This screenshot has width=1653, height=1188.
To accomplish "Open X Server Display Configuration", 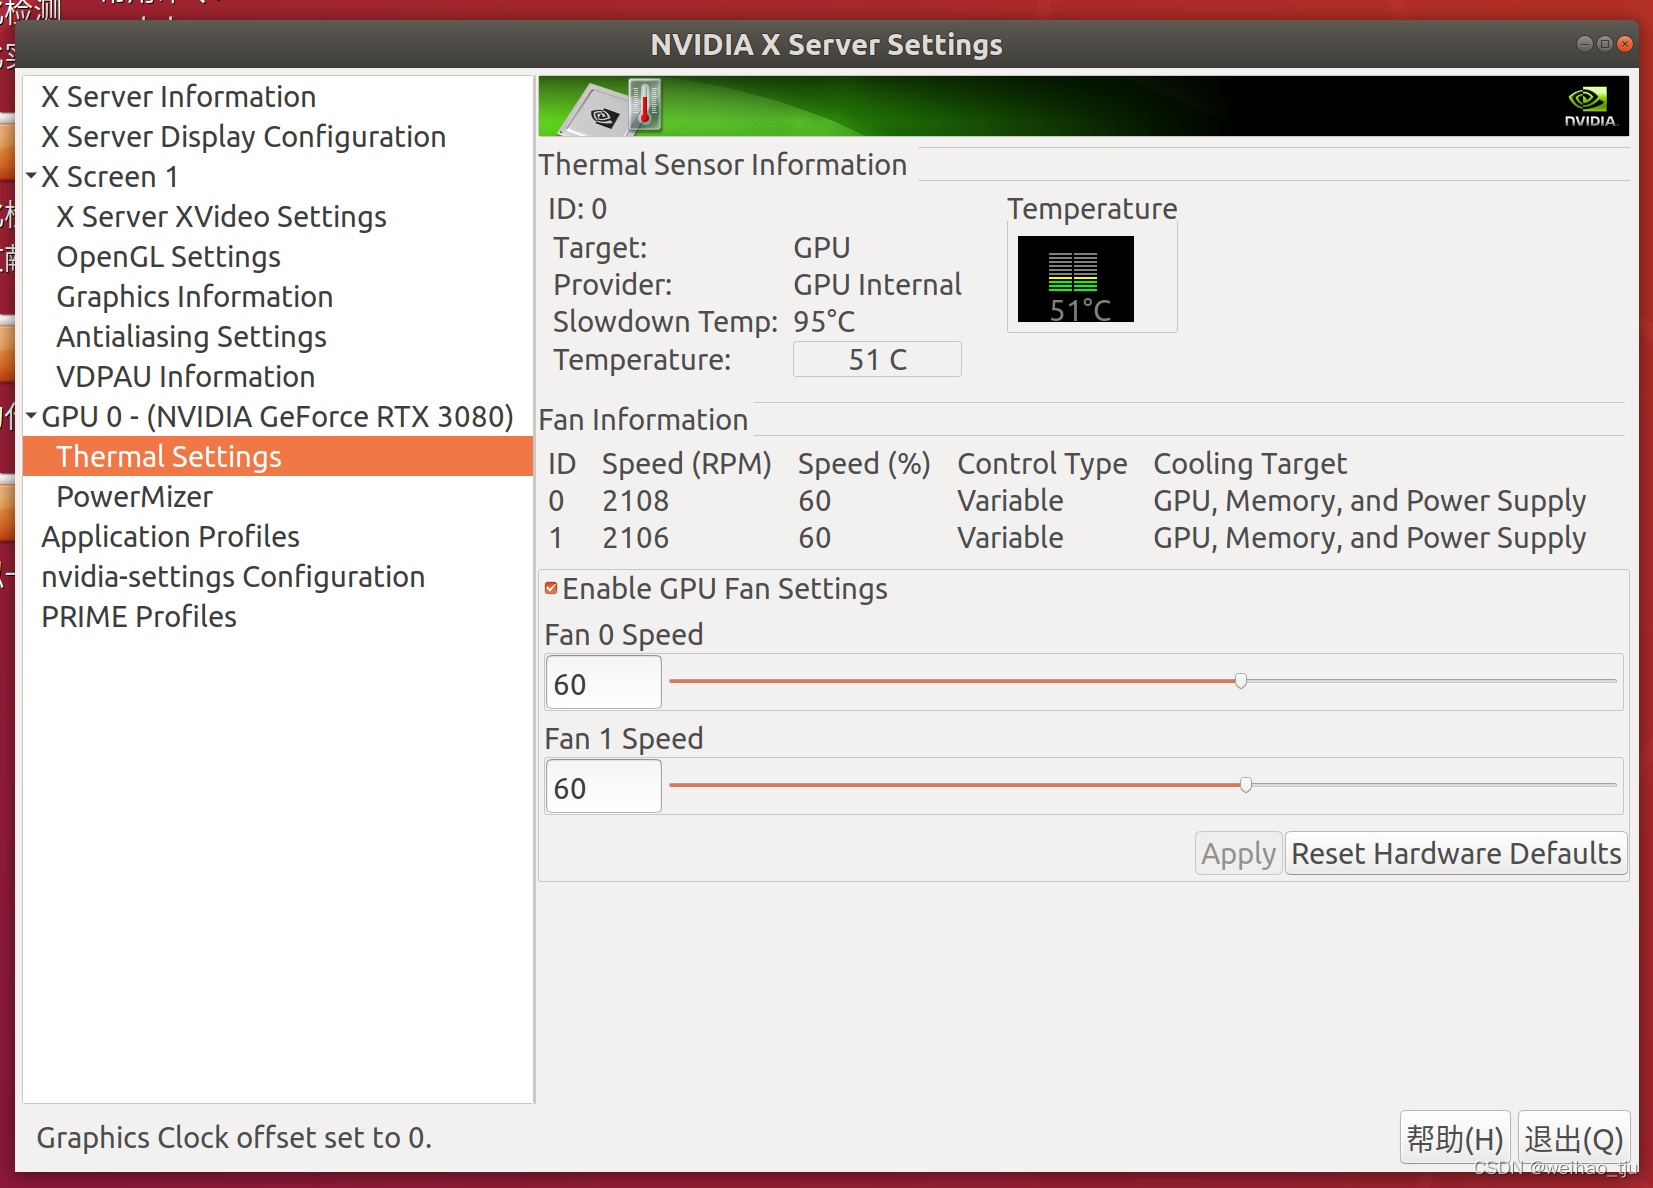I will 244,137.
